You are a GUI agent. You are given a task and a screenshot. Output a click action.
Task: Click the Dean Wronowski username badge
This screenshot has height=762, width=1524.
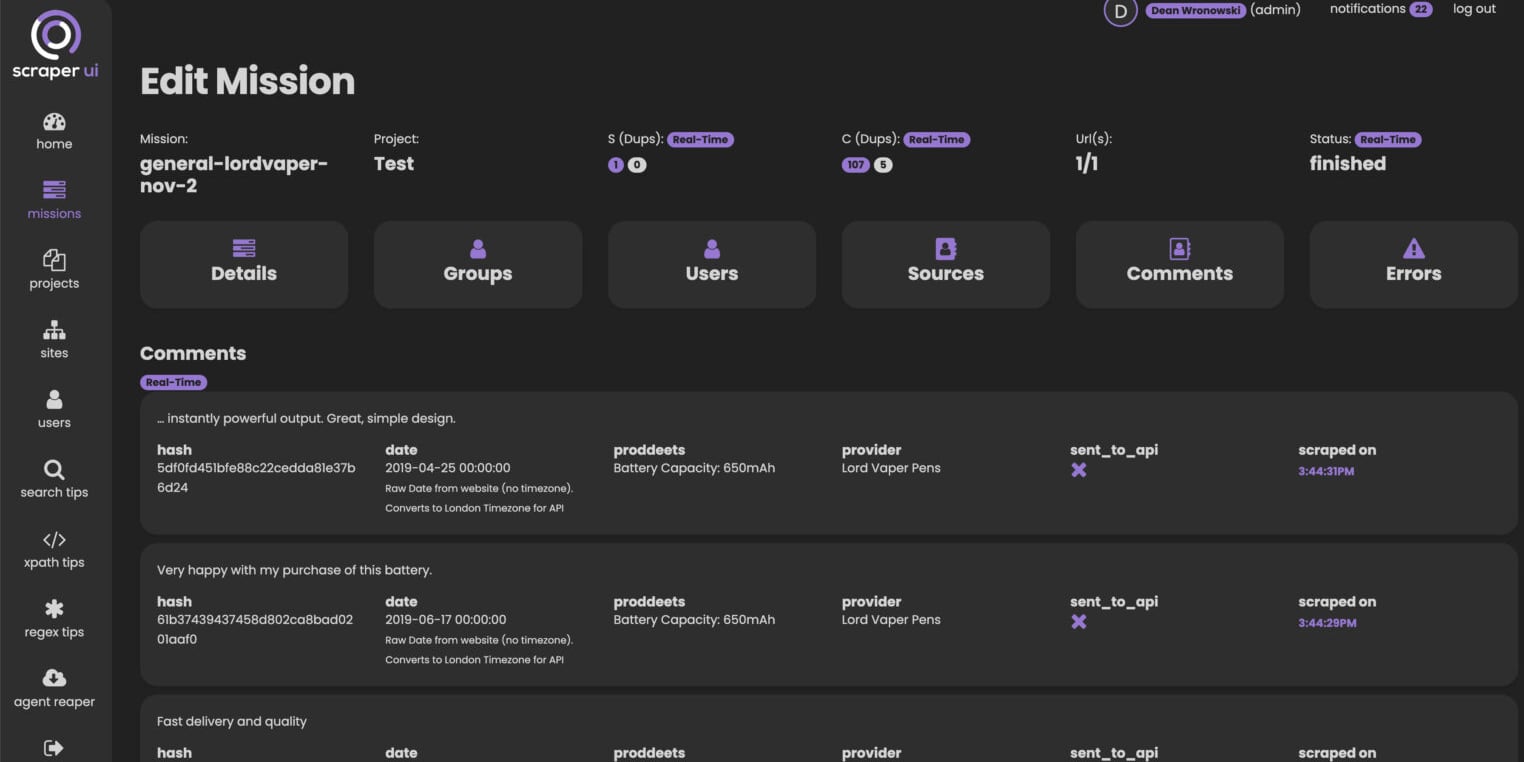[x=1196, y=10]
